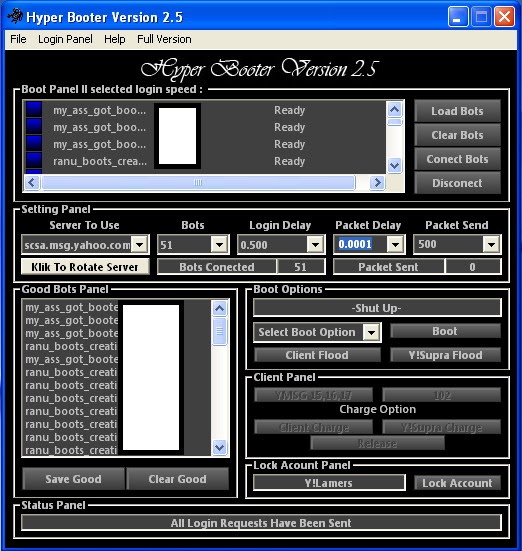
Task: Click bot list scroll up arrow
Action: (x=394, y=110)
